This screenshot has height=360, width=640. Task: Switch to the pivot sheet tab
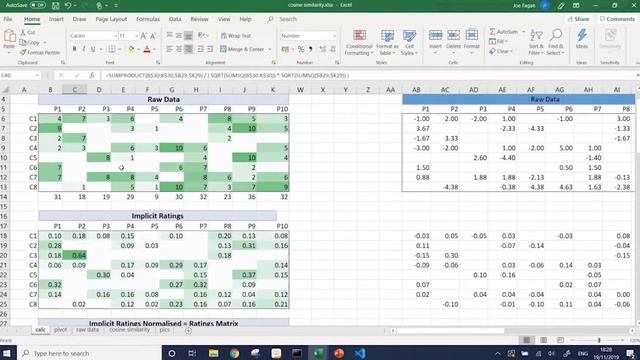(60, 330)
